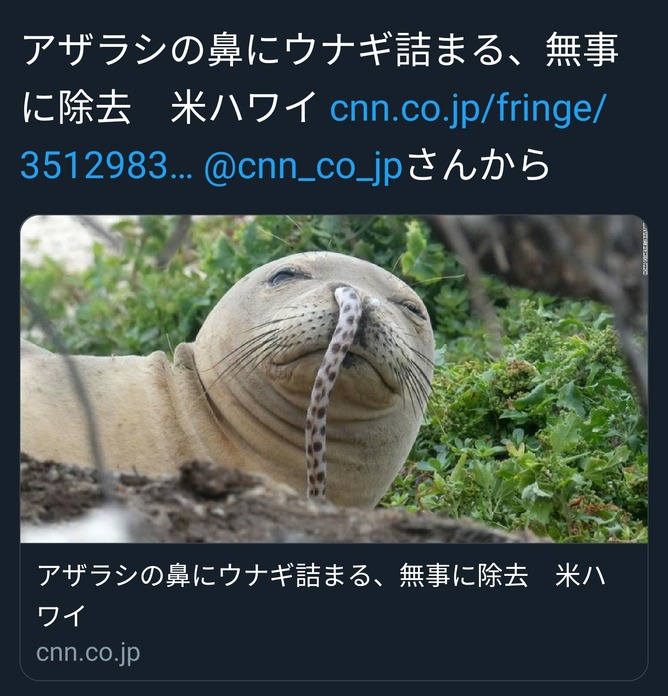
Task: Click the vertical photo credit watermark
Action: [645, 249]
